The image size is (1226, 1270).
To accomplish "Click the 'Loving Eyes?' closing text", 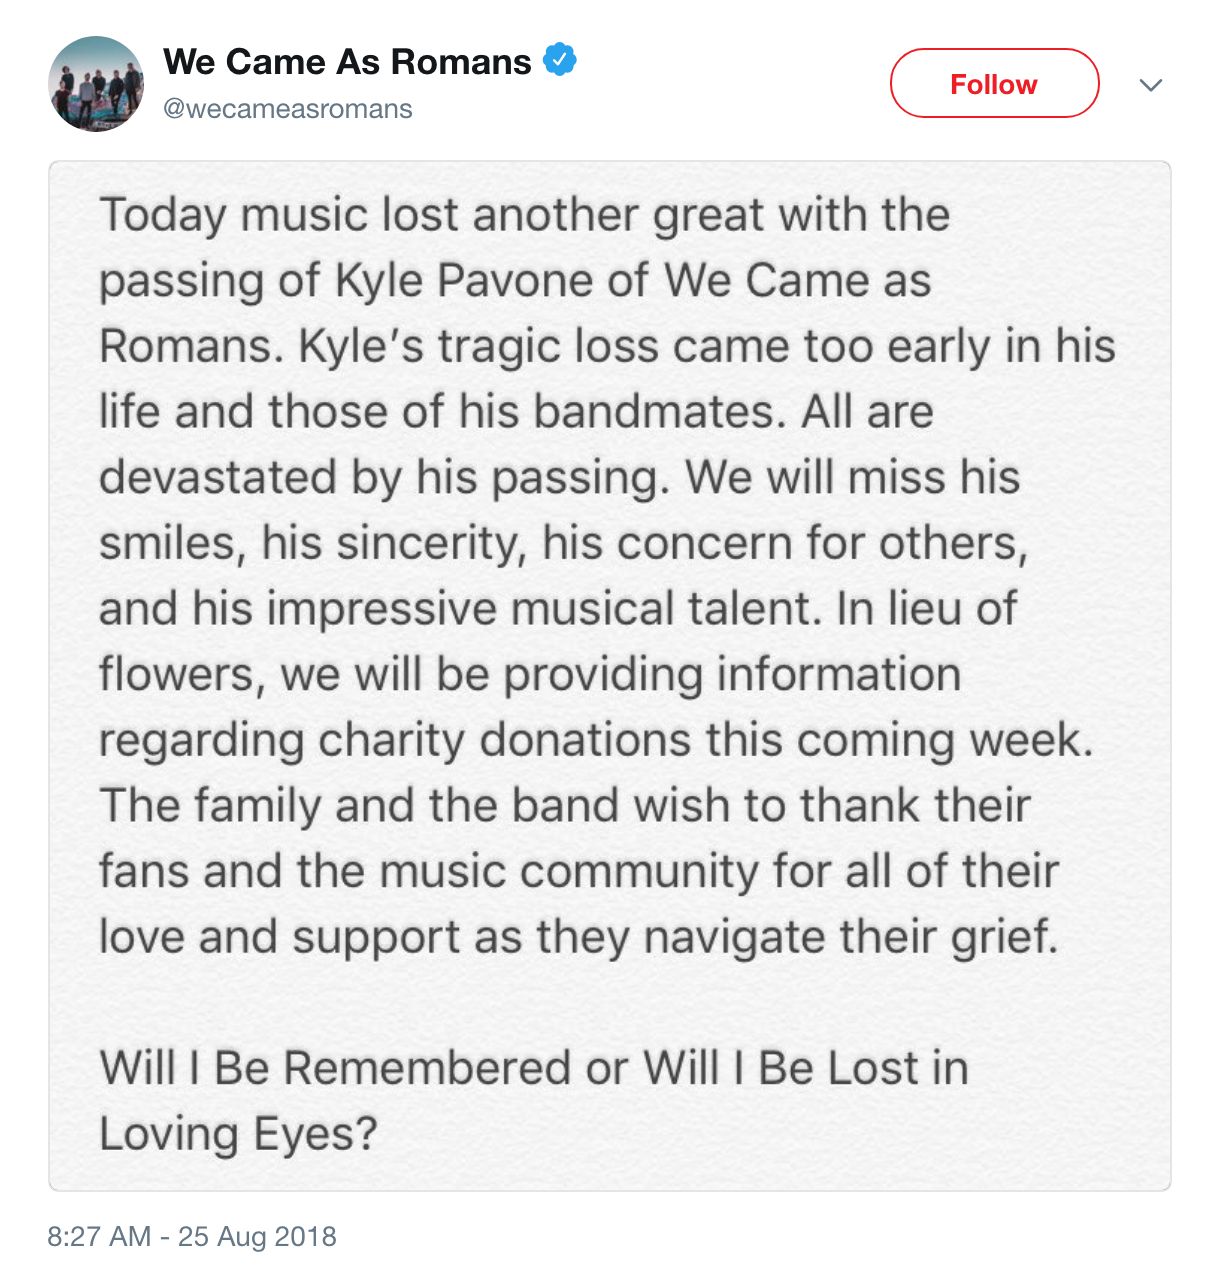I will click(238, 1134).
